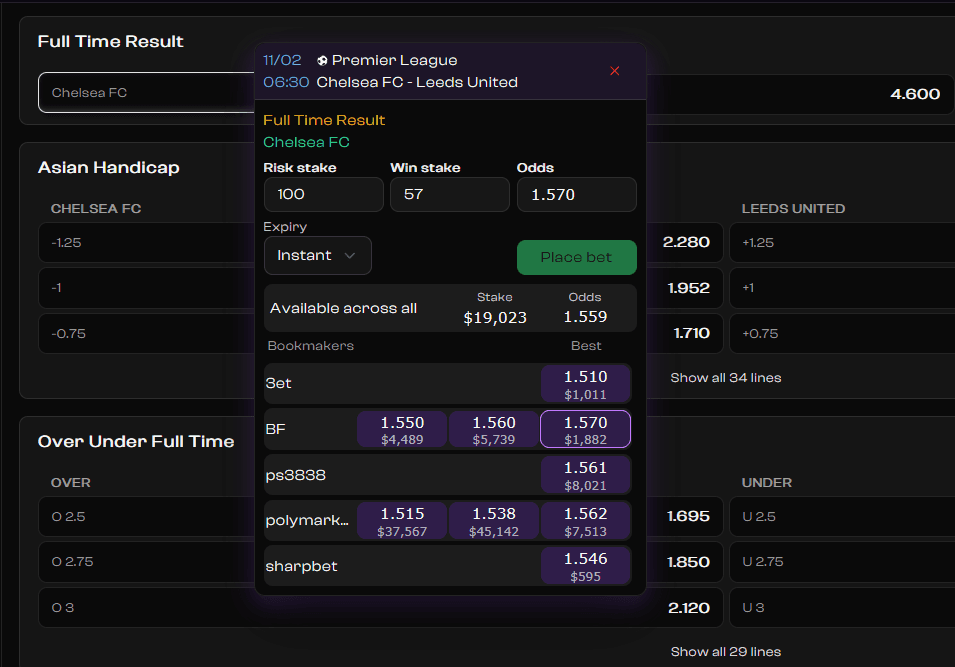
Task: Click the sharpbet bookmaker name
Action: pyautogui.click(x=301, y=566)
